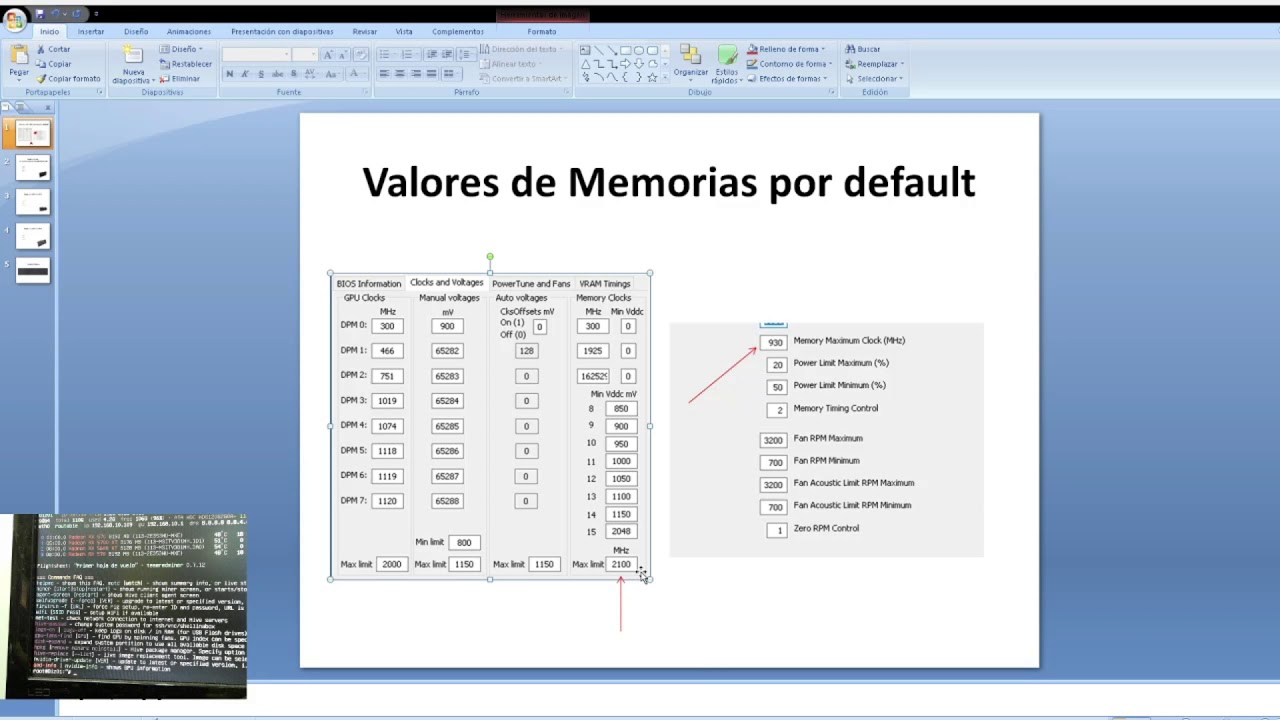Select slide 2 thumbnail
Image resolution: width=1280 pixels, height=720 pixels.
point(33,167)
